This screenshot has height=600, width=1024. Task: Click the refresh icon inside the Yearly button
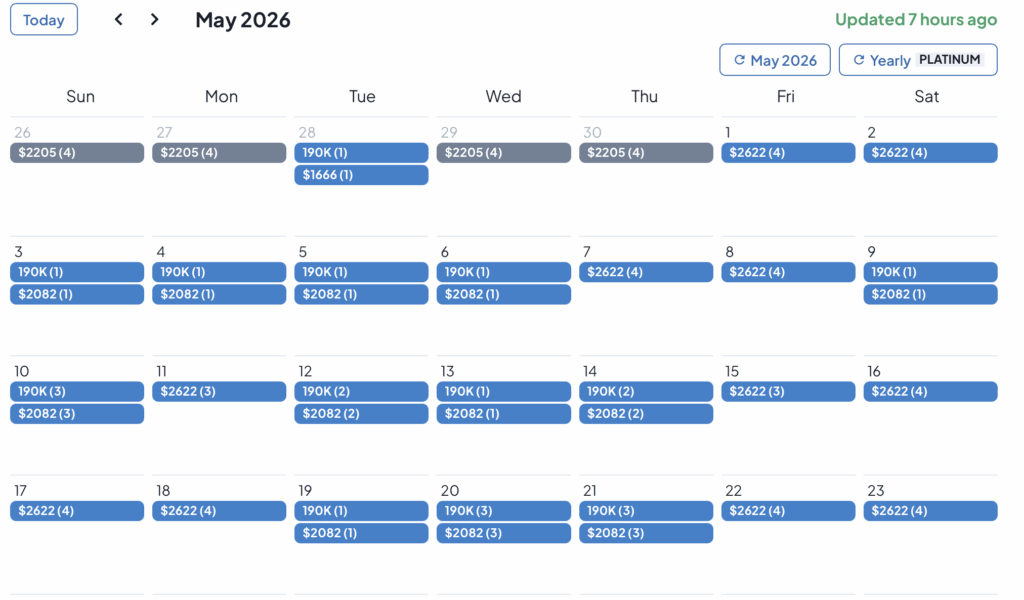[858, 60]
